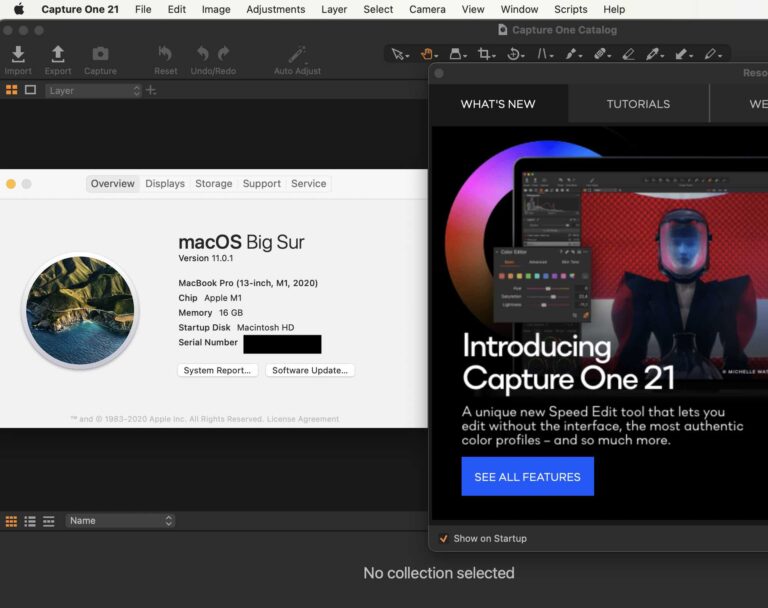Add a new layer with plus icon

(151, 90)
